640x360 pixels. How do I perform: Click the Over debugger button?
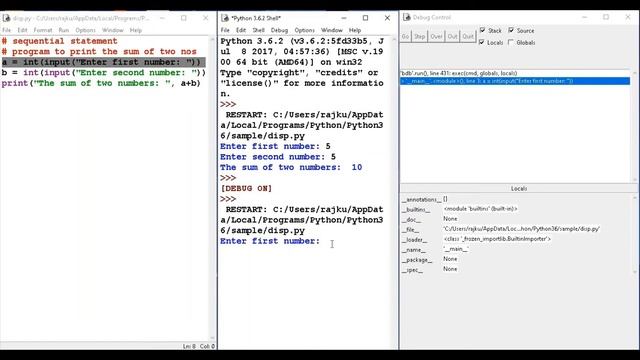click(x=436, y=36)
